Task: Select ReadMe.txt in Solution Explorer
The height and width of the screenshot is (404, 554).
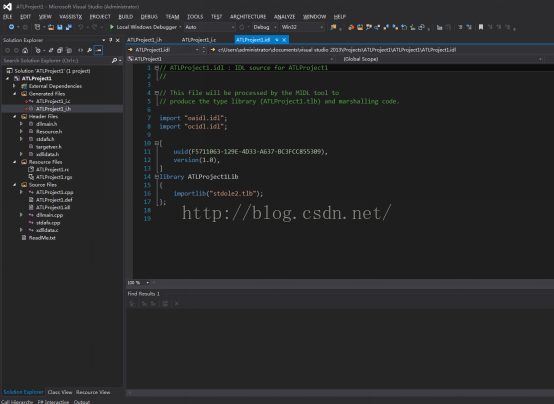Action: point(42,238)
